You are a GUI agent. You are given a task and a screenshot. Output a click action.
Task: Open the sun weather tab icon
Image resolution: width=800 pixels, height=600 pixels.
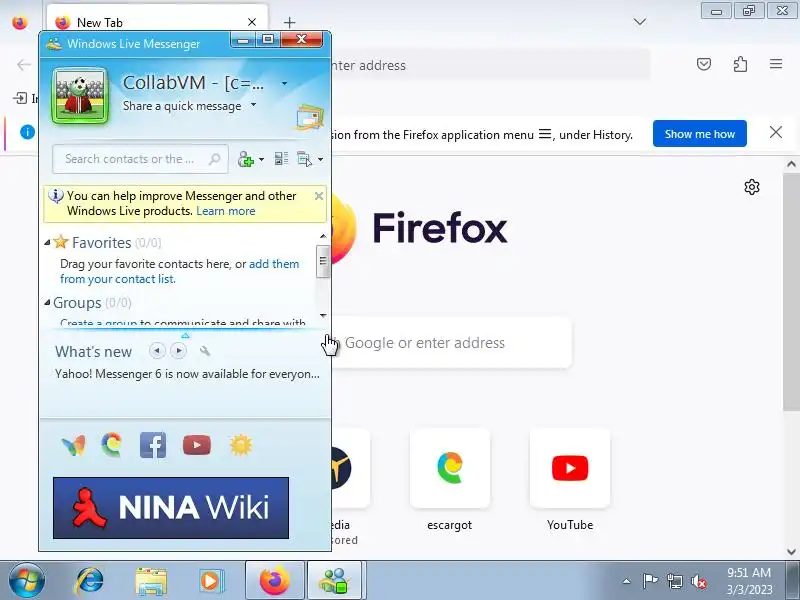(241, 445)
